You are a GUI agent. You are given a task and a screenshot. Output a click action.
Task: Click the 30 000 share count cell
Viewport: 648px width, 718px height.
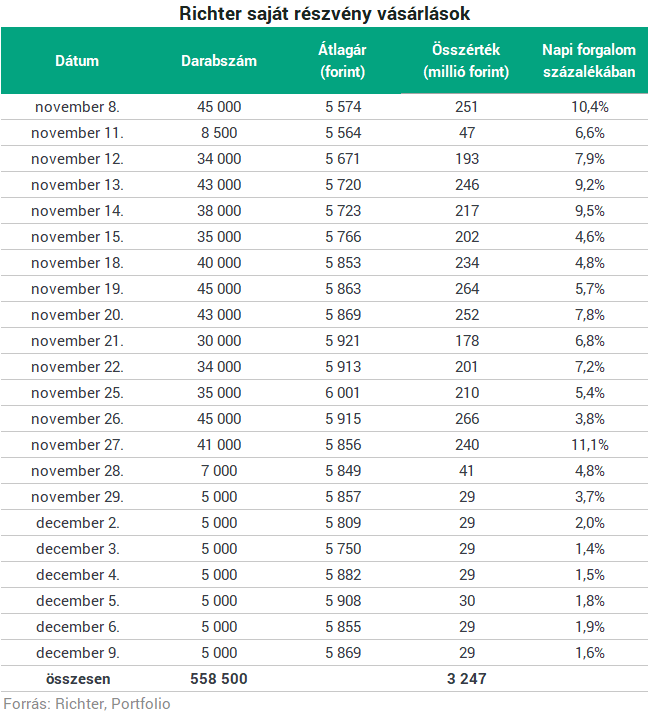[219, 341]
